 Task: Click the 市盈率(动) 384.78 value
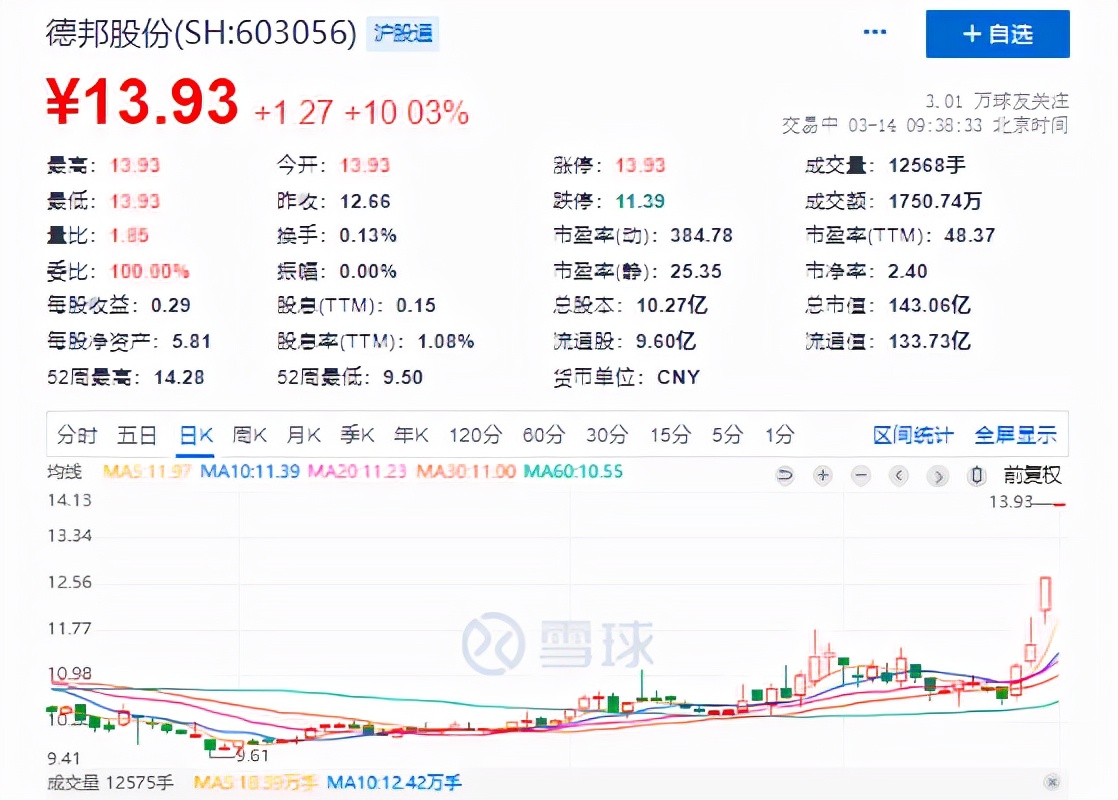coord(702,235)
